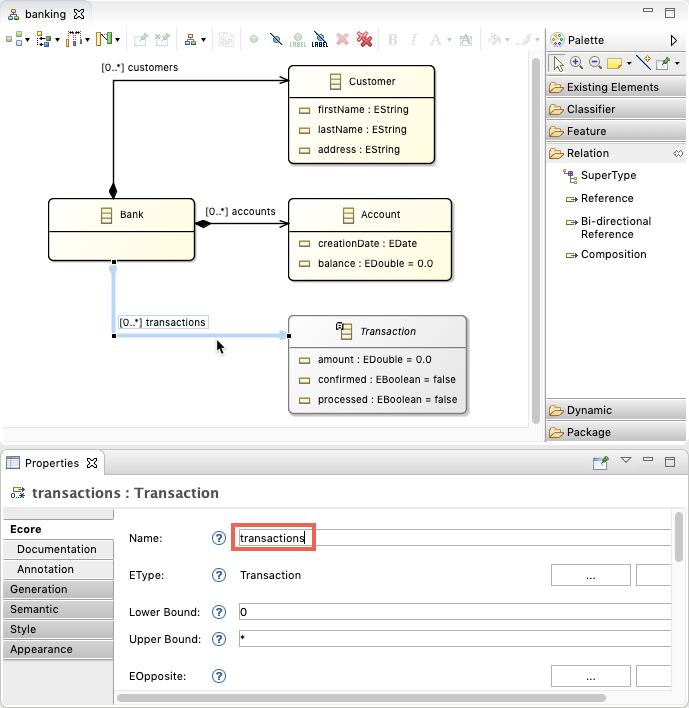Select the Composition relation tool
The width and height of the screenshot is (689, 708).
click(606, 255)
